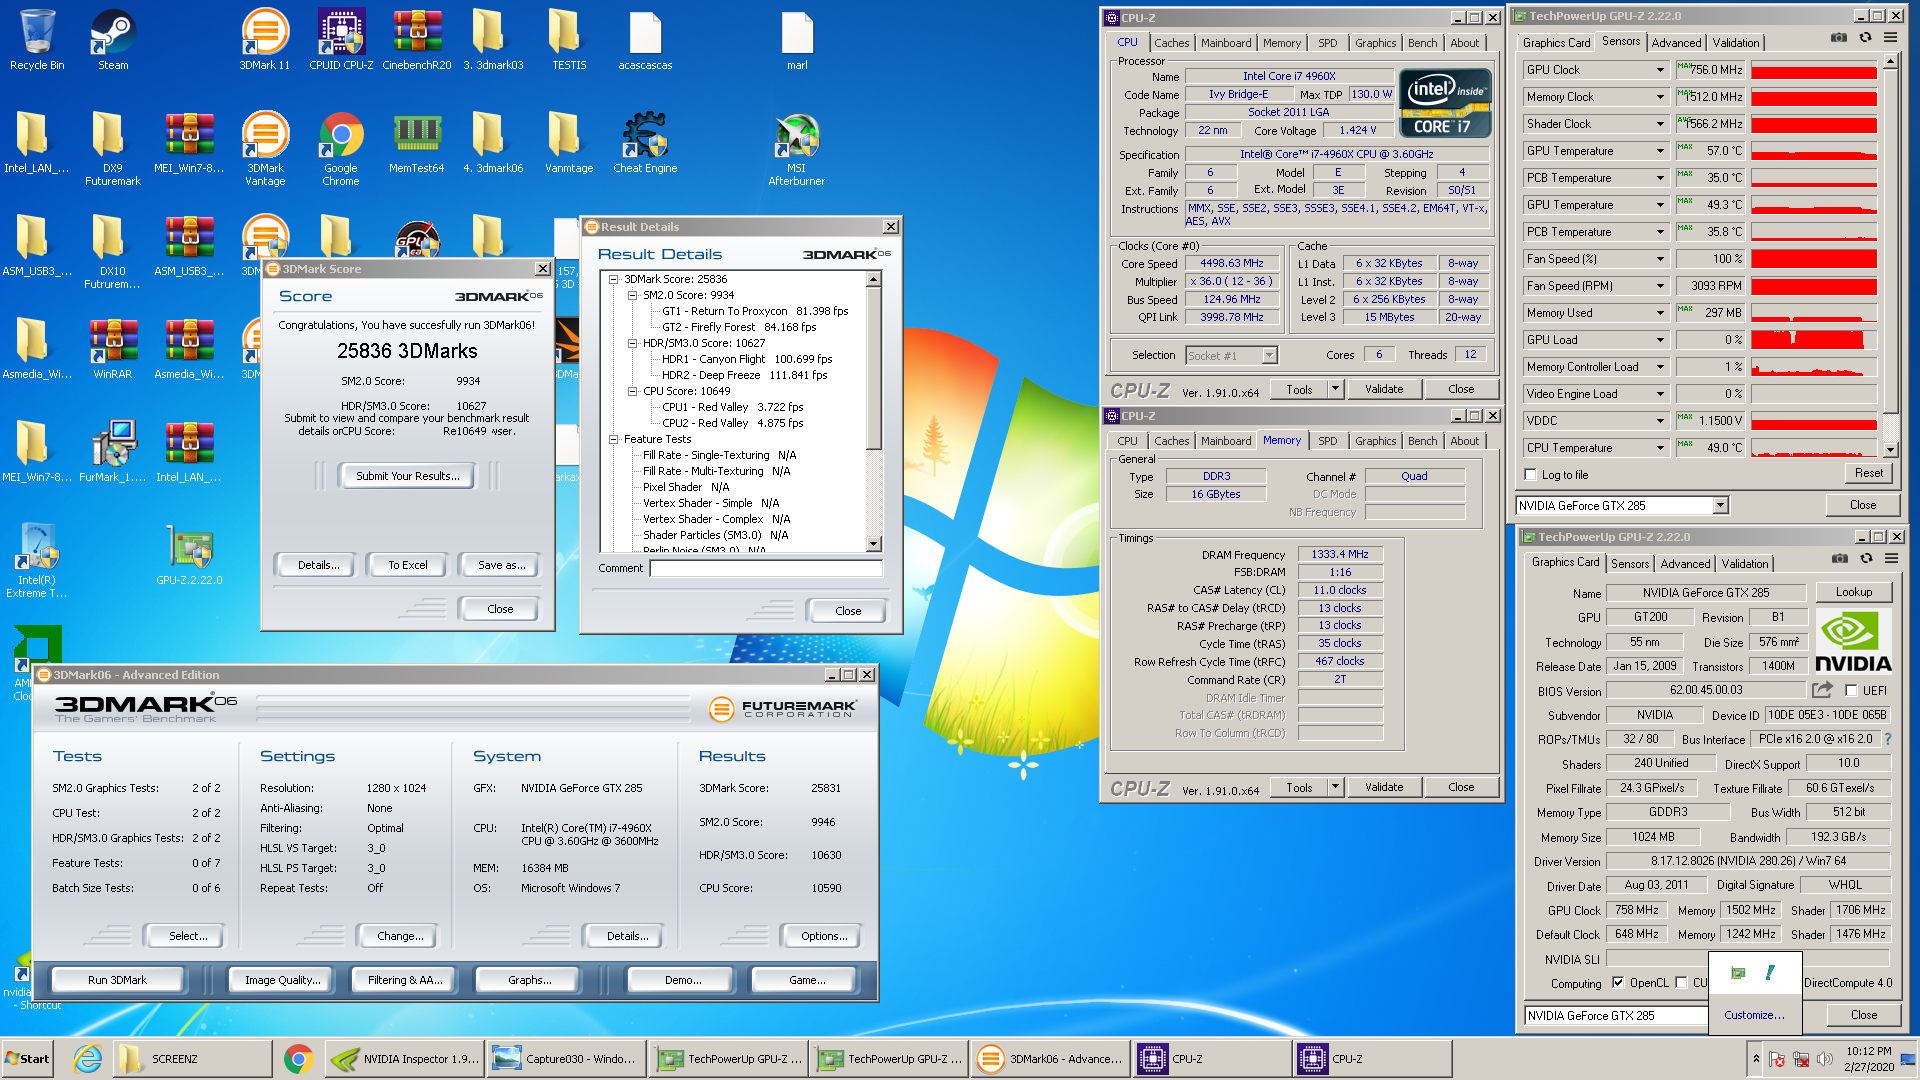Collapse the SM2.0 Score tree node
This screenshot has height=1080, width=1920.
(632, 295)
